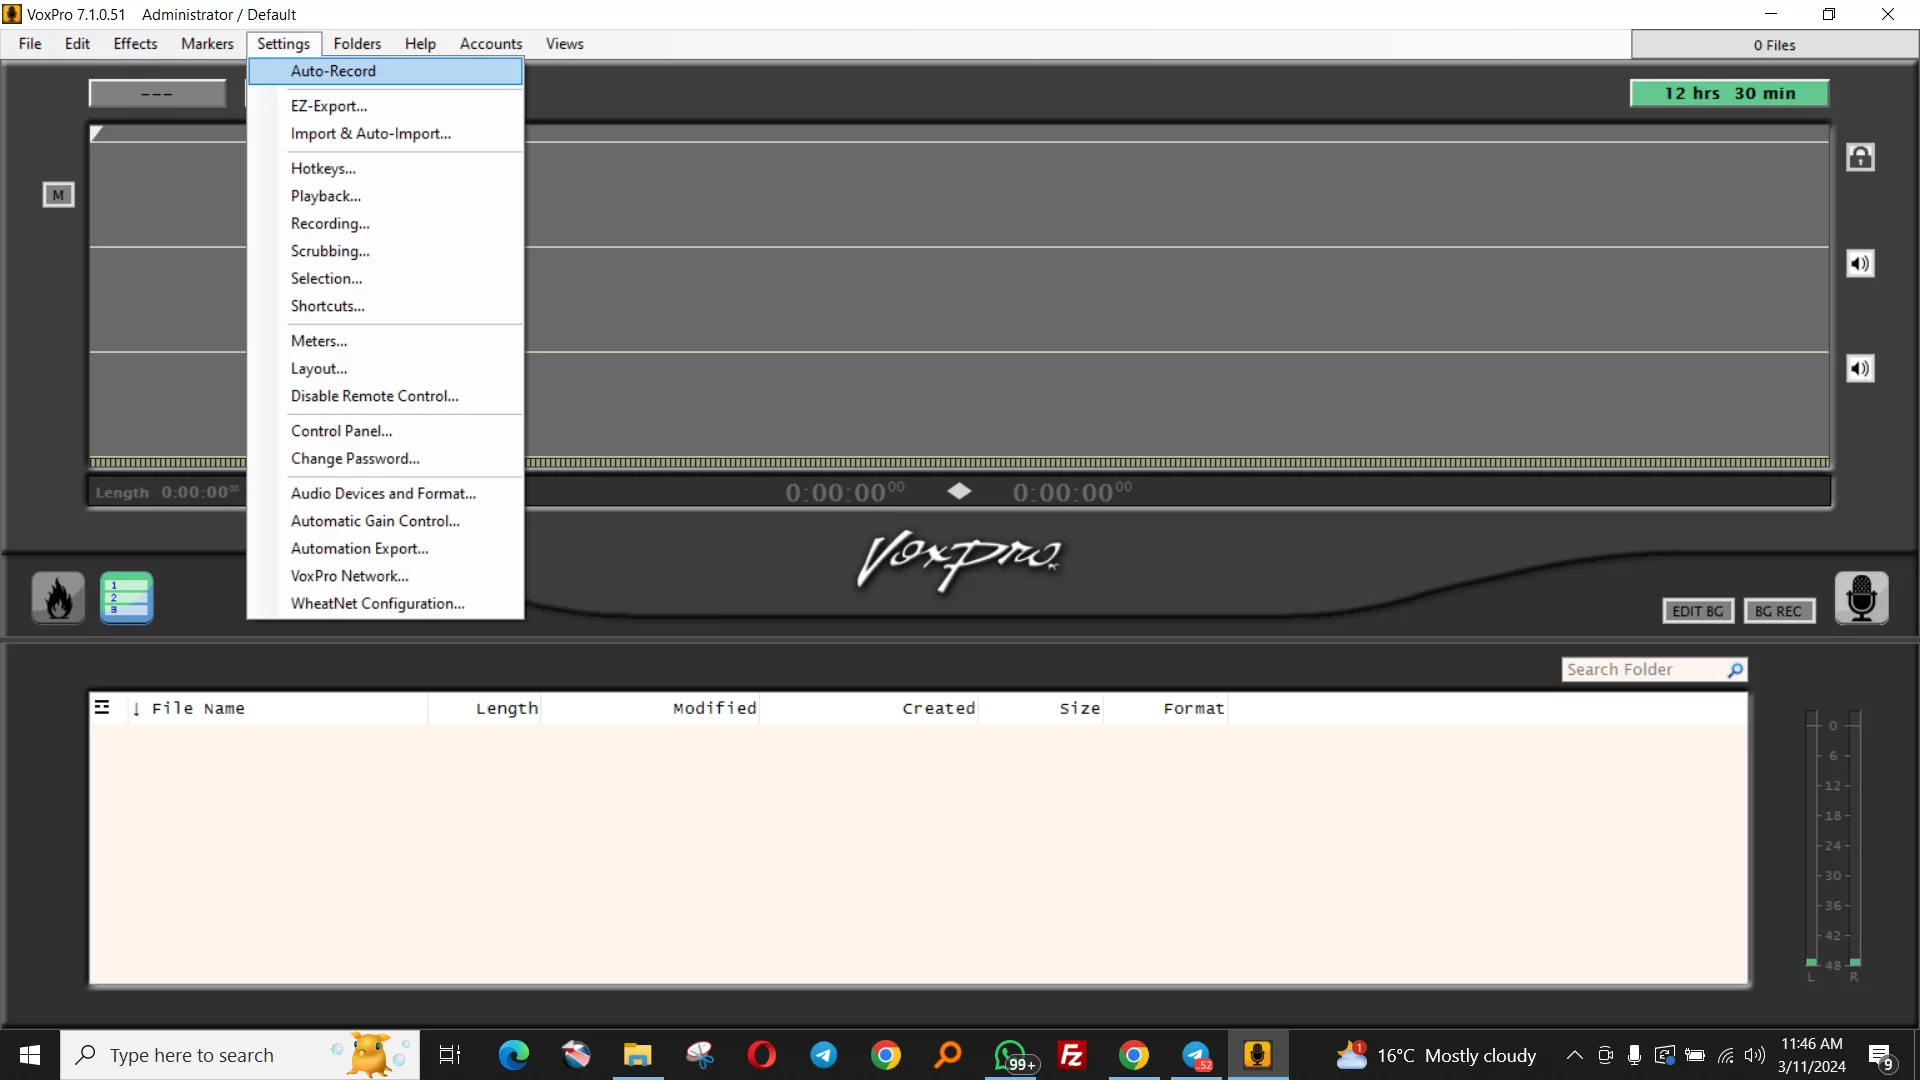1920x1080 pixels.
Task: Click the flame hot keys icon
Action: pos(58,598)
